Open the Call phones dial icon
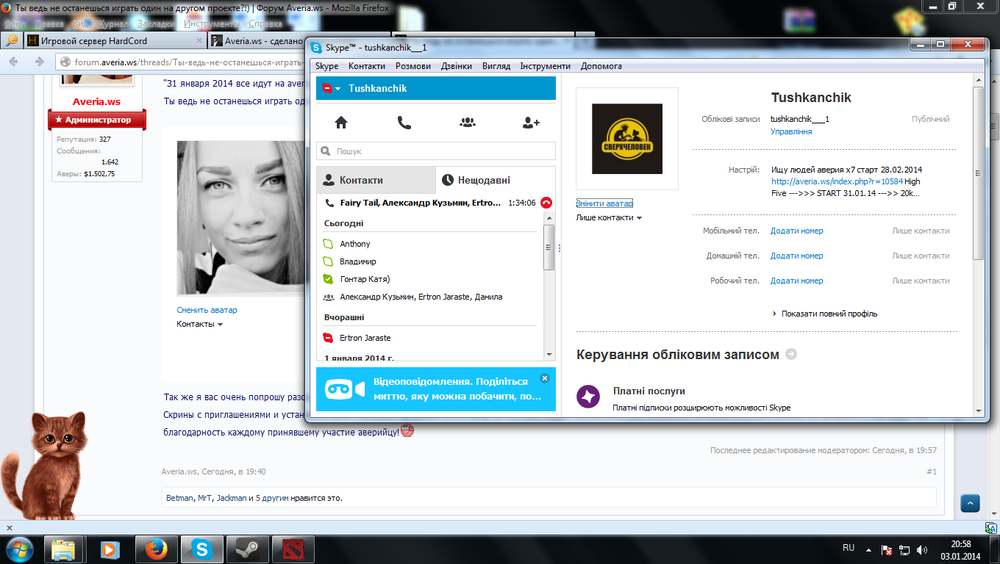Screen dimensions: 1000x564 [404, 123]
